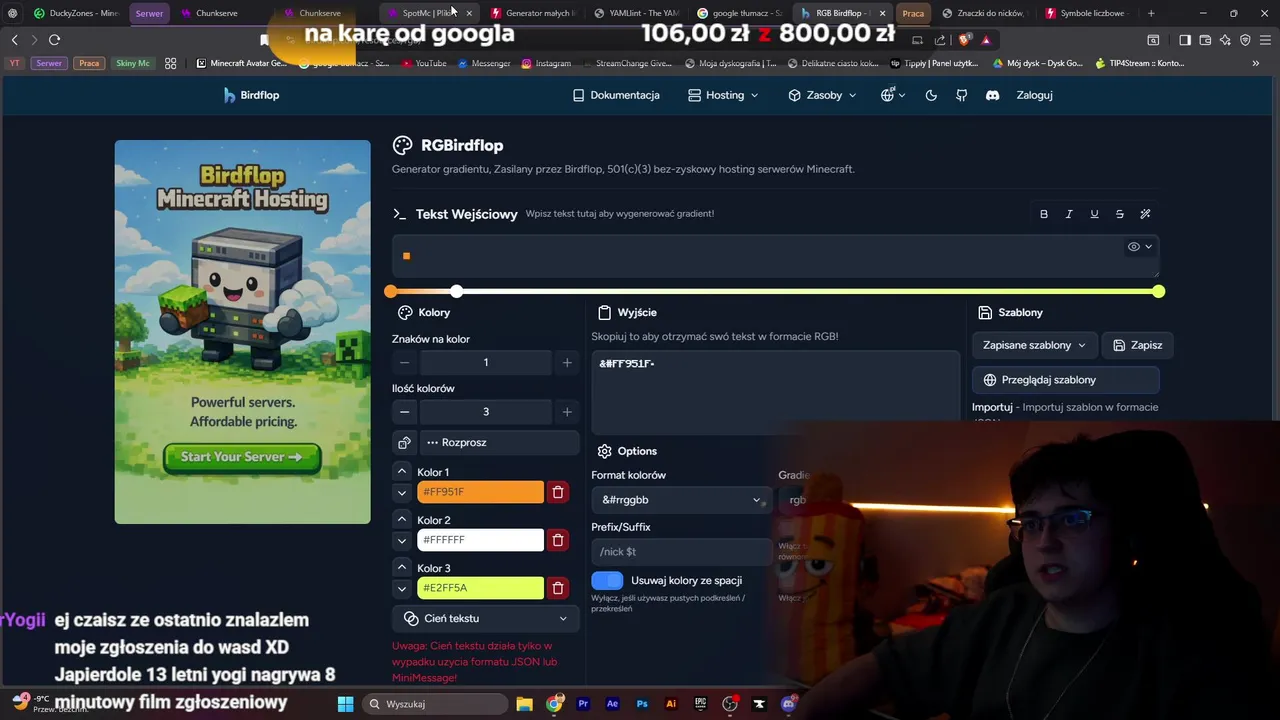
Task: Move Kolor 2 up arrow
Action: [x=402, y=519]
